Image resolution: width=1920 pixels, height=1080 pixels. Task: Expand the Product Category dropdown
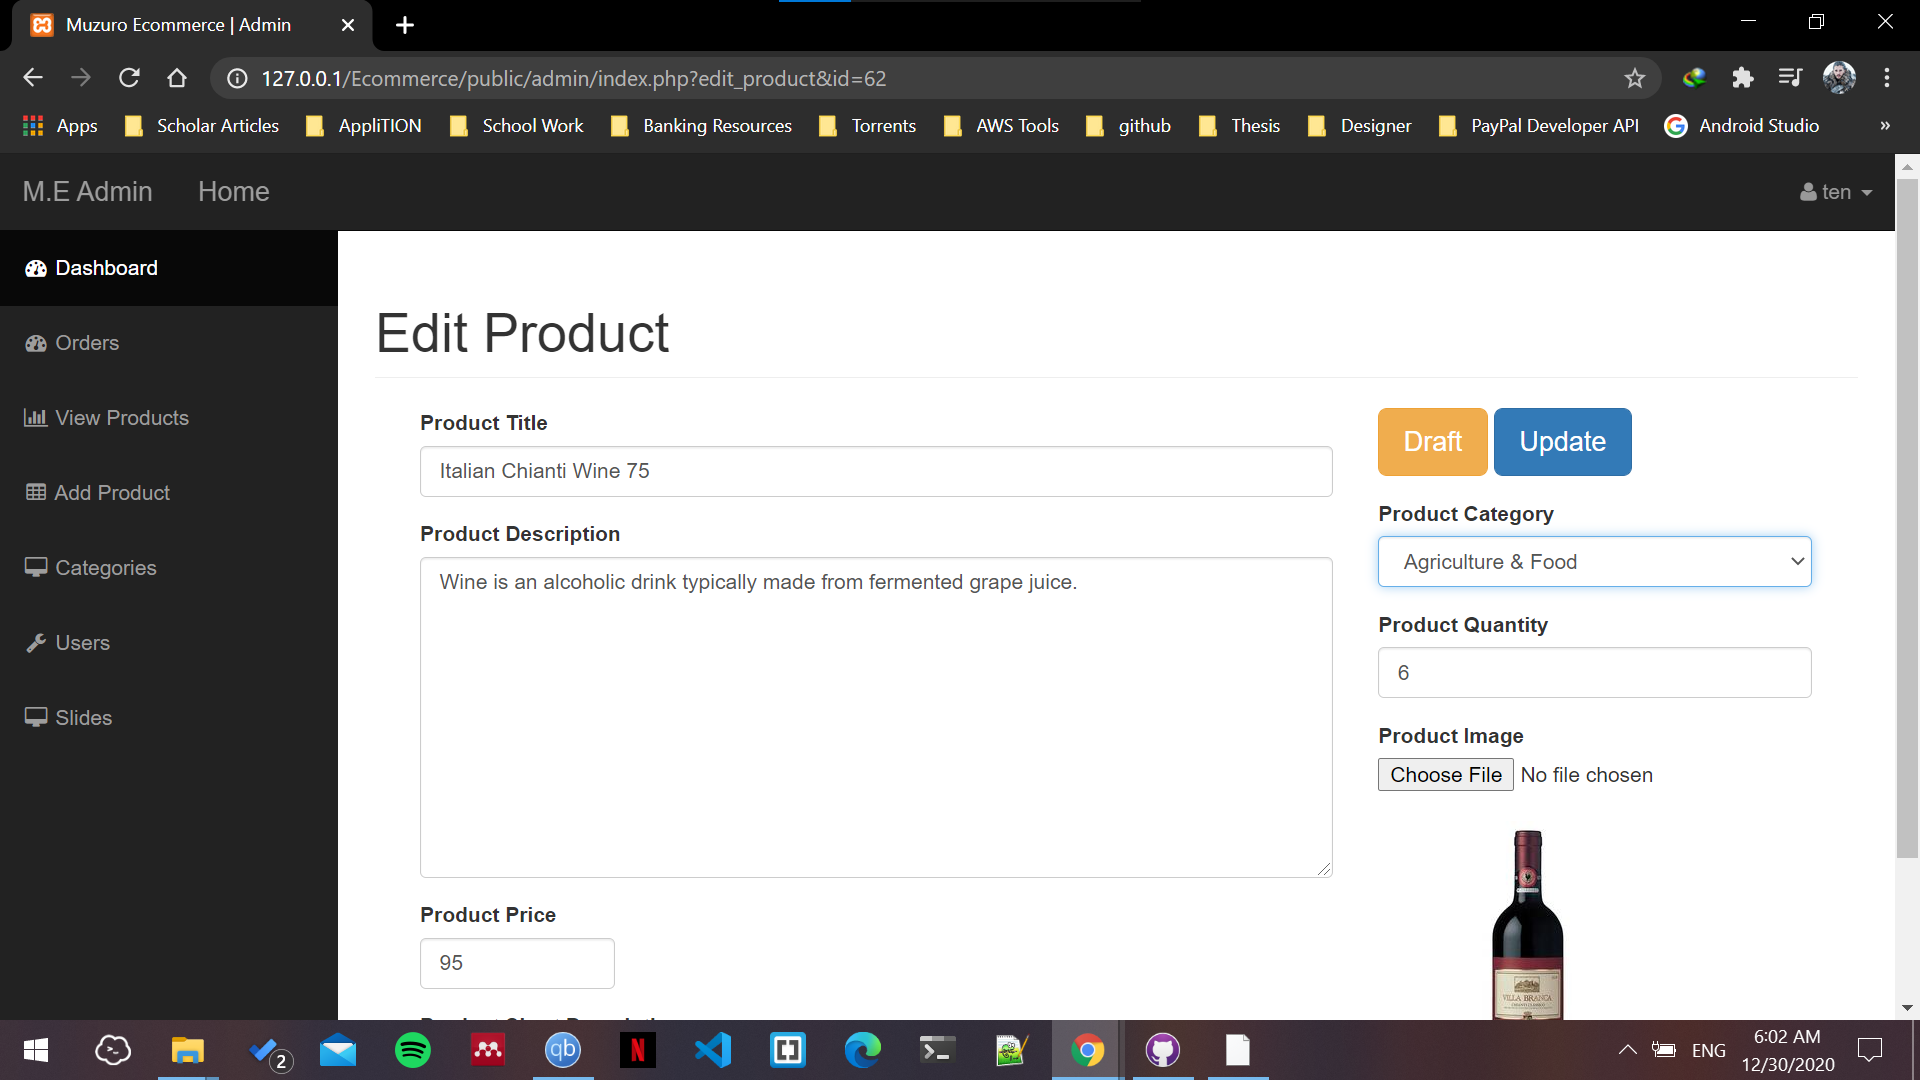coord(1594,562)
